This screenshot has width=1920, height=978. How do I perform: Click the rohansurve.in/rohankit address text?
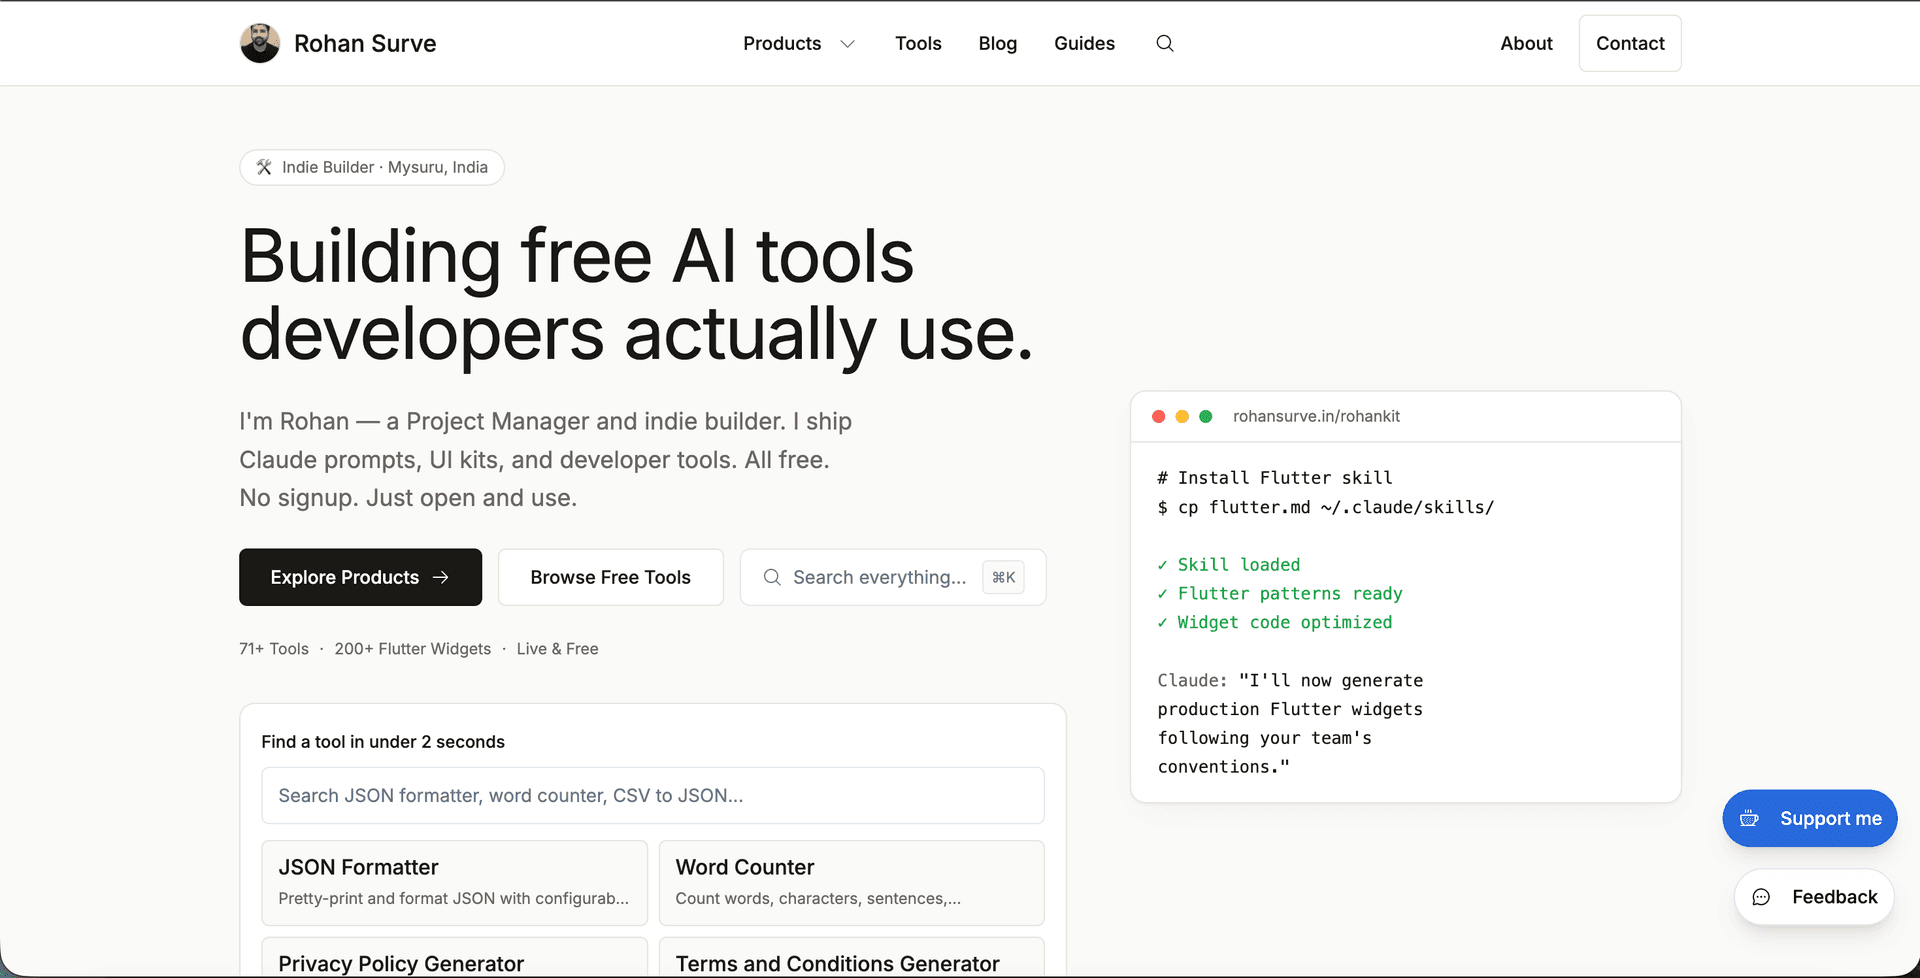click(x=1316, y=416)
